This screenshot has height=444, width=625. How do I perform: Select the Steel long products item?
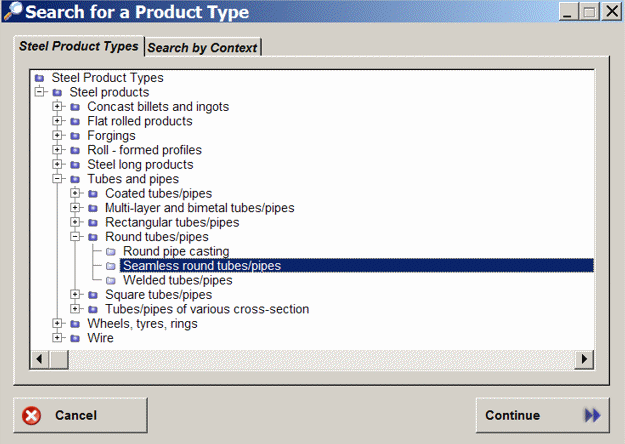[x=140, y=165]
